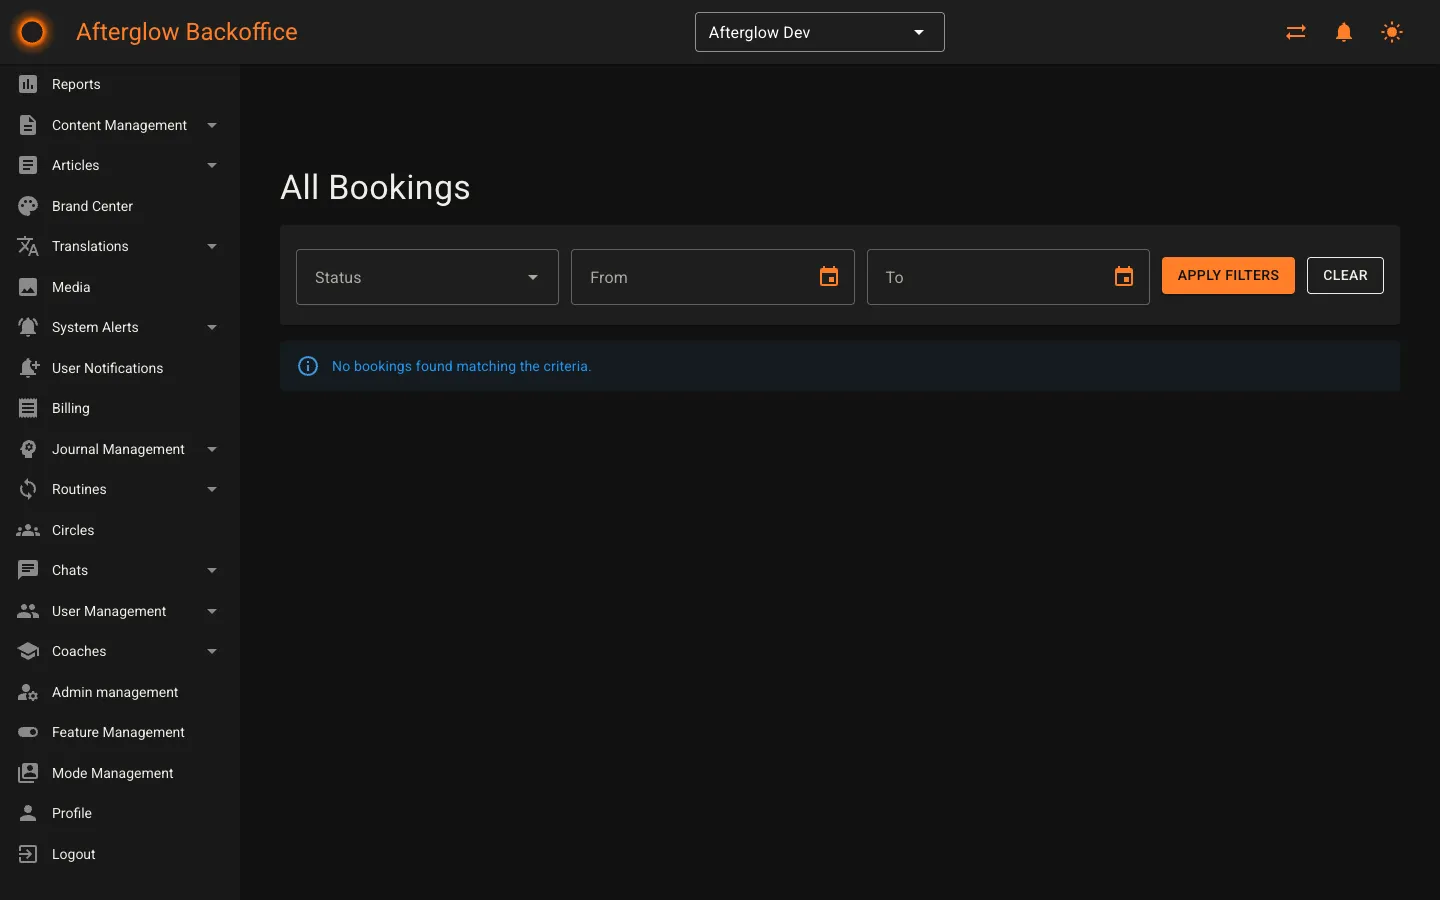Select the System Alerts megaphone icon
The width and height of the screenshot is (1440, 900).
click(29, 327)
